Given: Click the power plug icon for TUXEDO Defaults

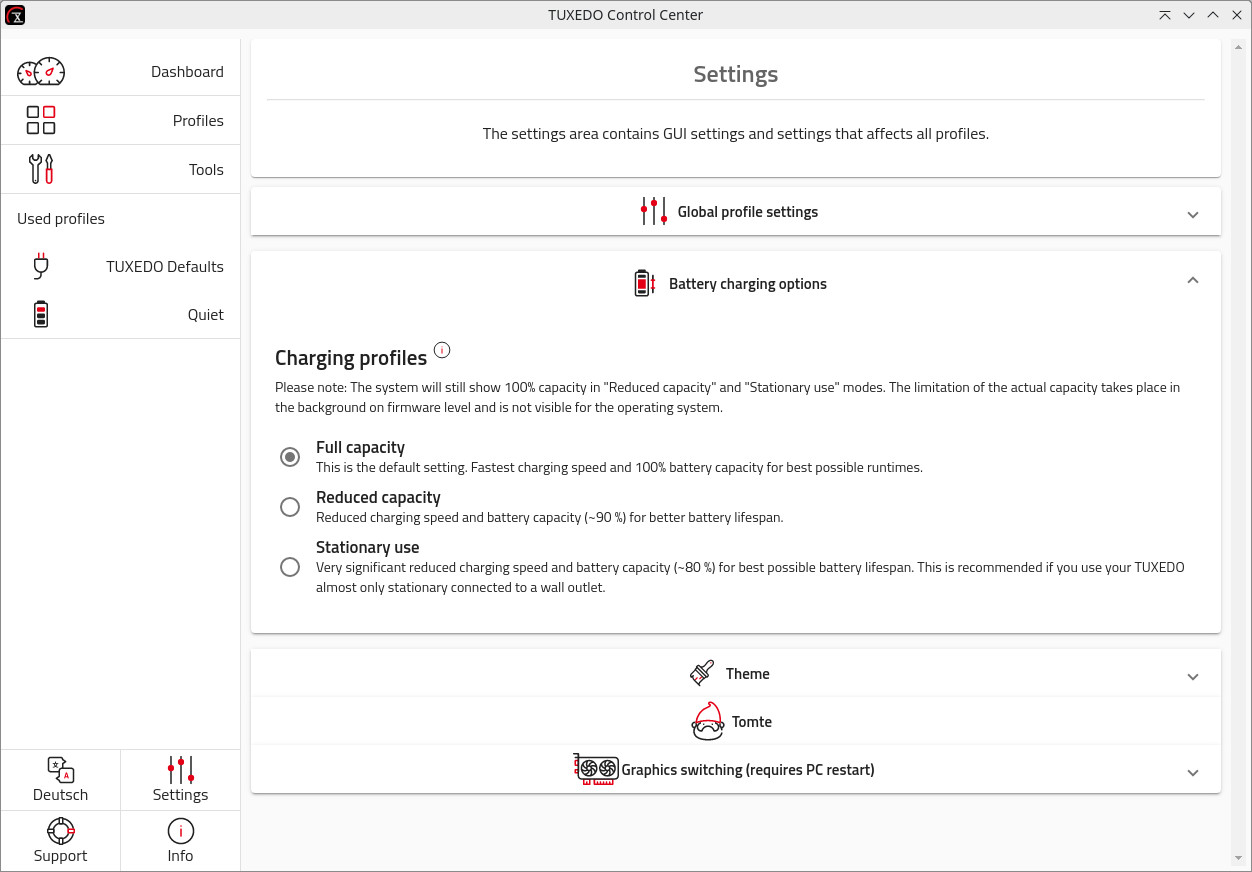Looking at the screenshot, I should [x=41, y=266].
